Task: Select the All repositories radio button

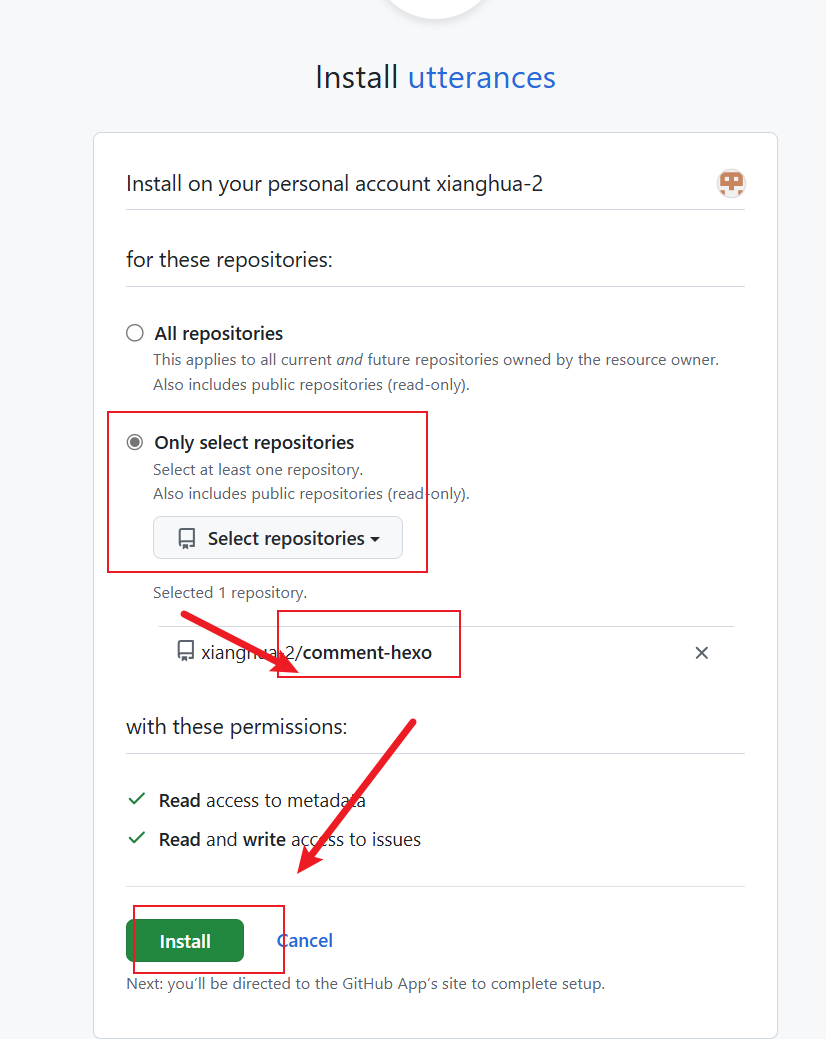Action: click(135, 333)
